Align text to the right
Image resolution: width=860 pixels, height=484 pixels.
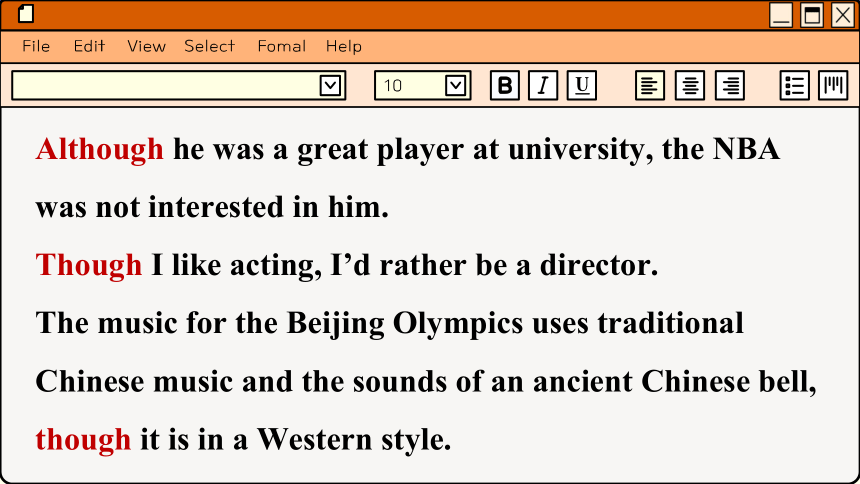pos(729,85)
